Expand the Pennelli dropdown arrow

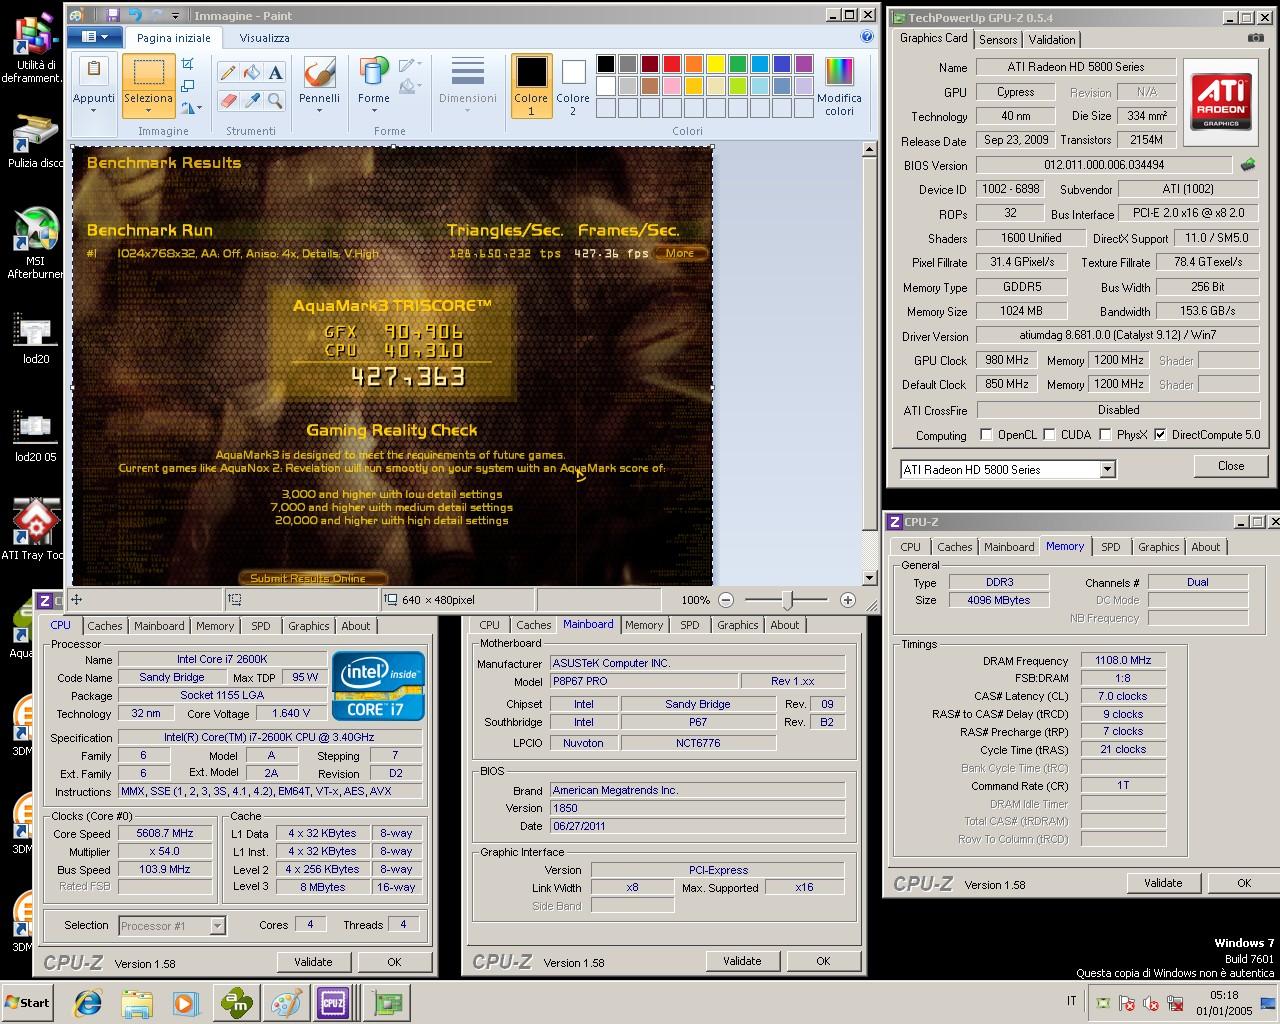tap(319, 111)
